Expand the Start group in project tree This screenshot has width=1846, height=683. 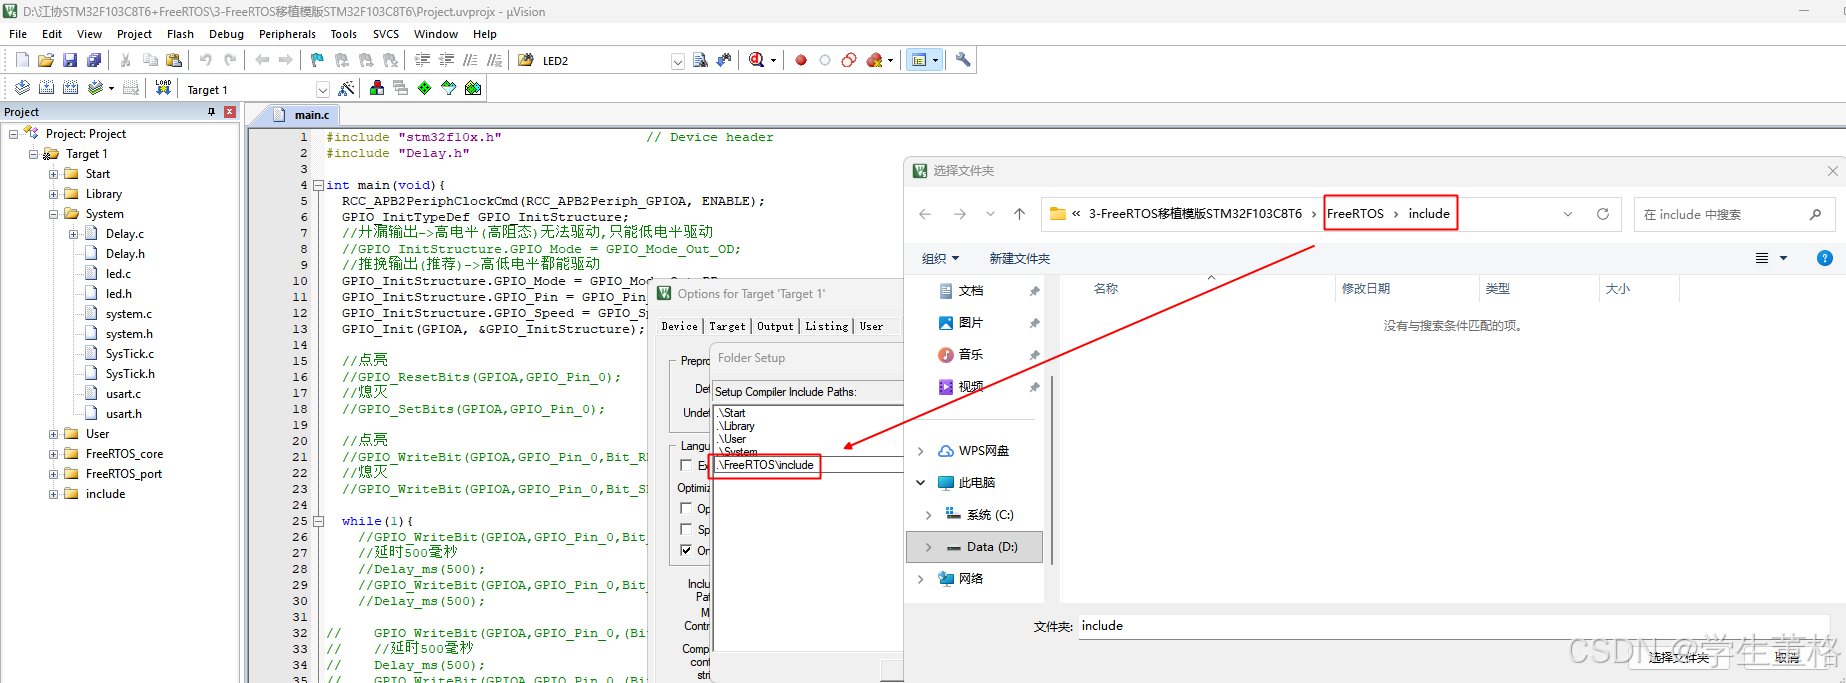[x=53, y=174]
